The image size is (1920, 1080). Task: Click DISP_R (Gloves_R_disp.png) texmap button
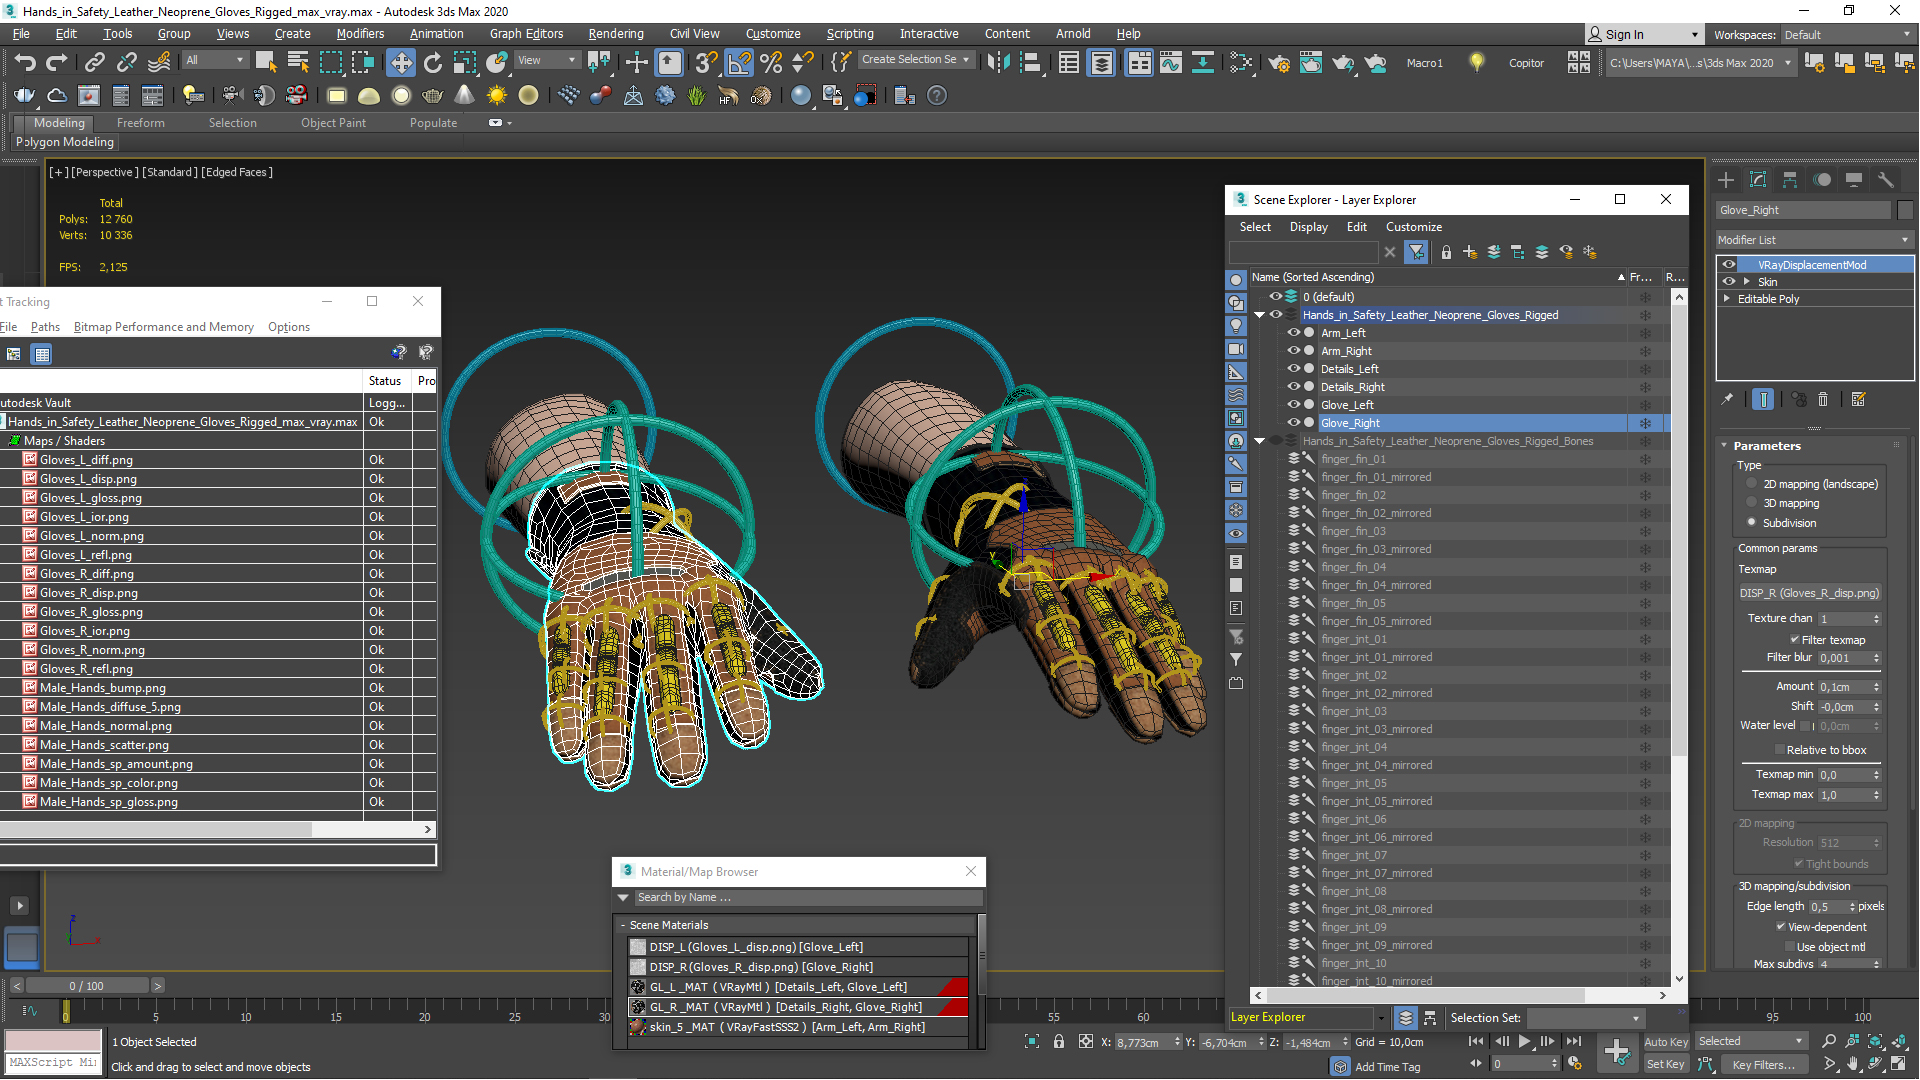(x=1810, y=593)
